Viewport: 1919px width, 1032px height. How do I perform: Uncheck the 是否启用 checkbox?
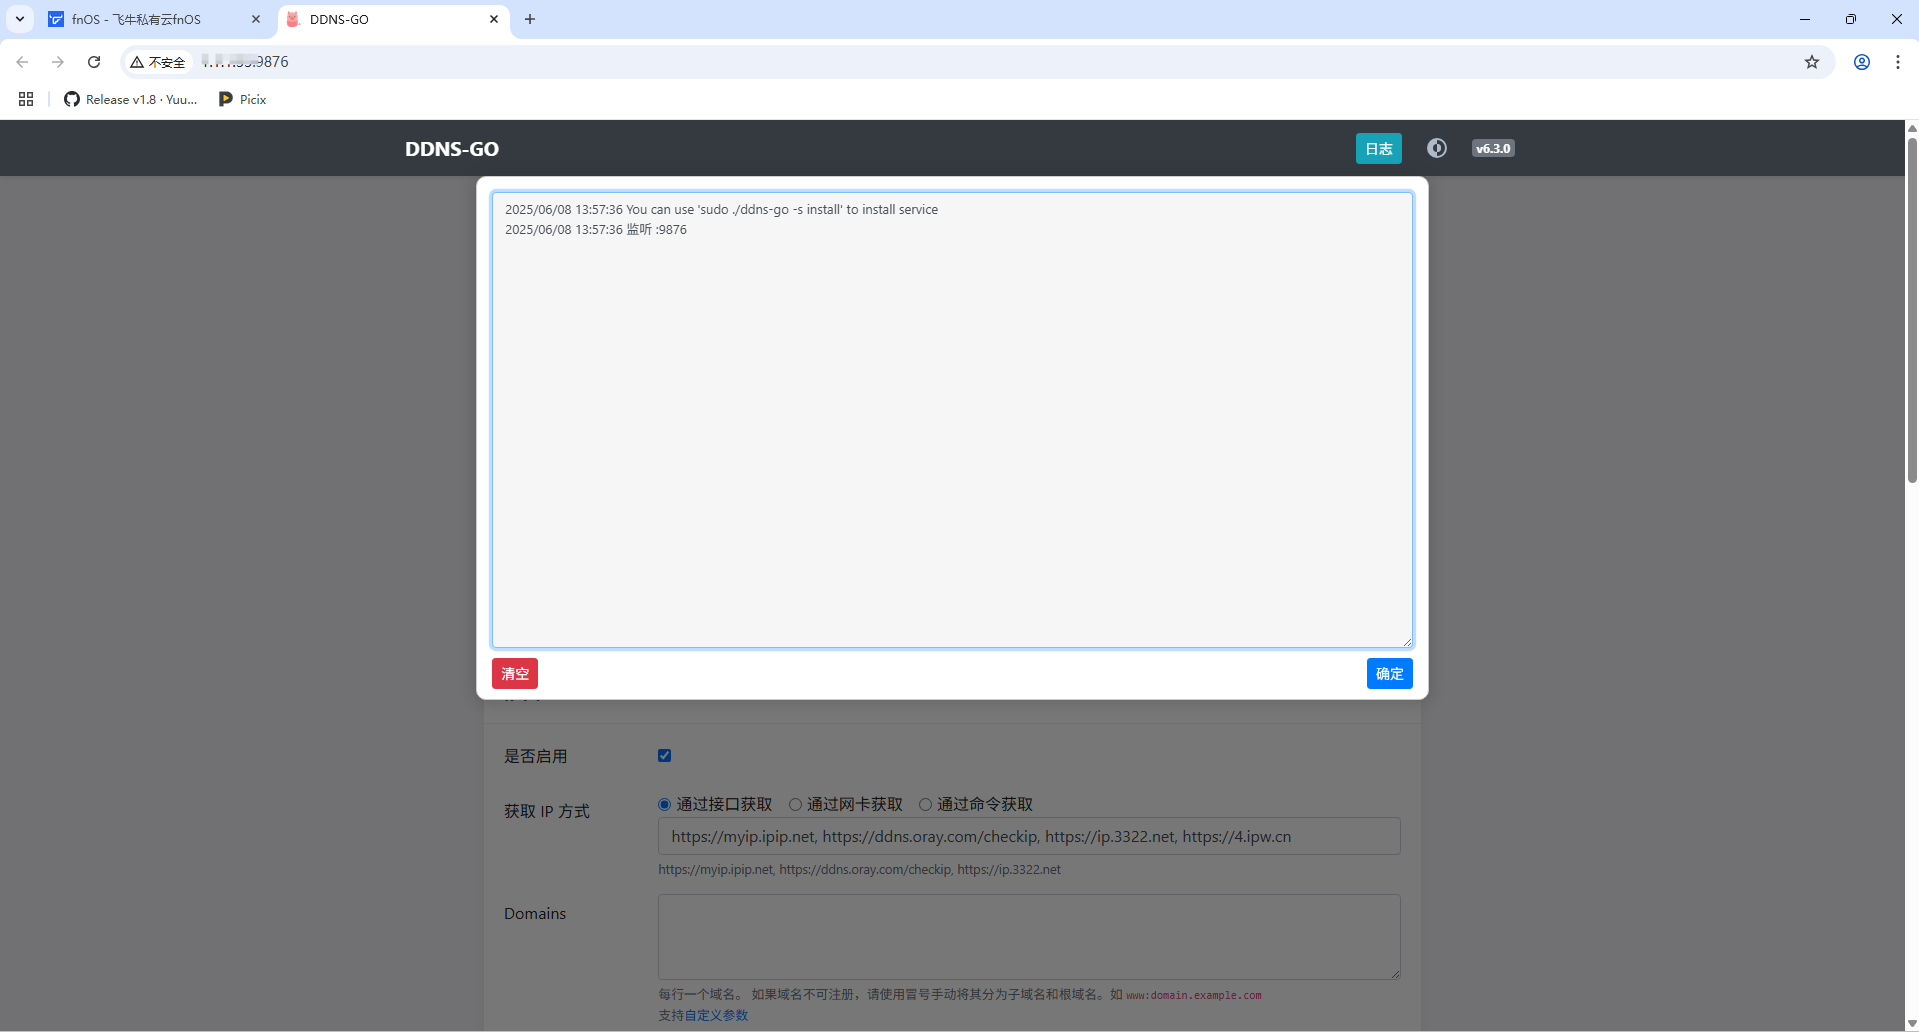664,755
